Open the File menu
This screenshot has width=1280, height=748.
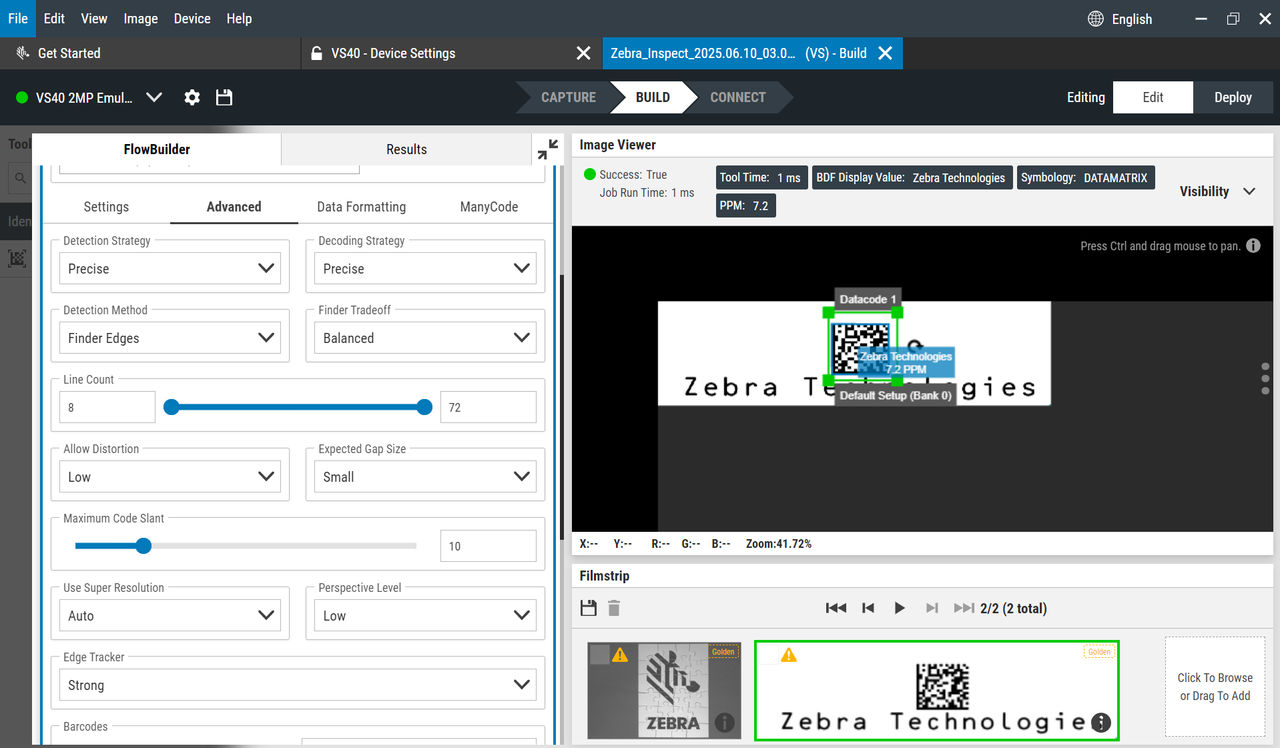pos(18,18)
